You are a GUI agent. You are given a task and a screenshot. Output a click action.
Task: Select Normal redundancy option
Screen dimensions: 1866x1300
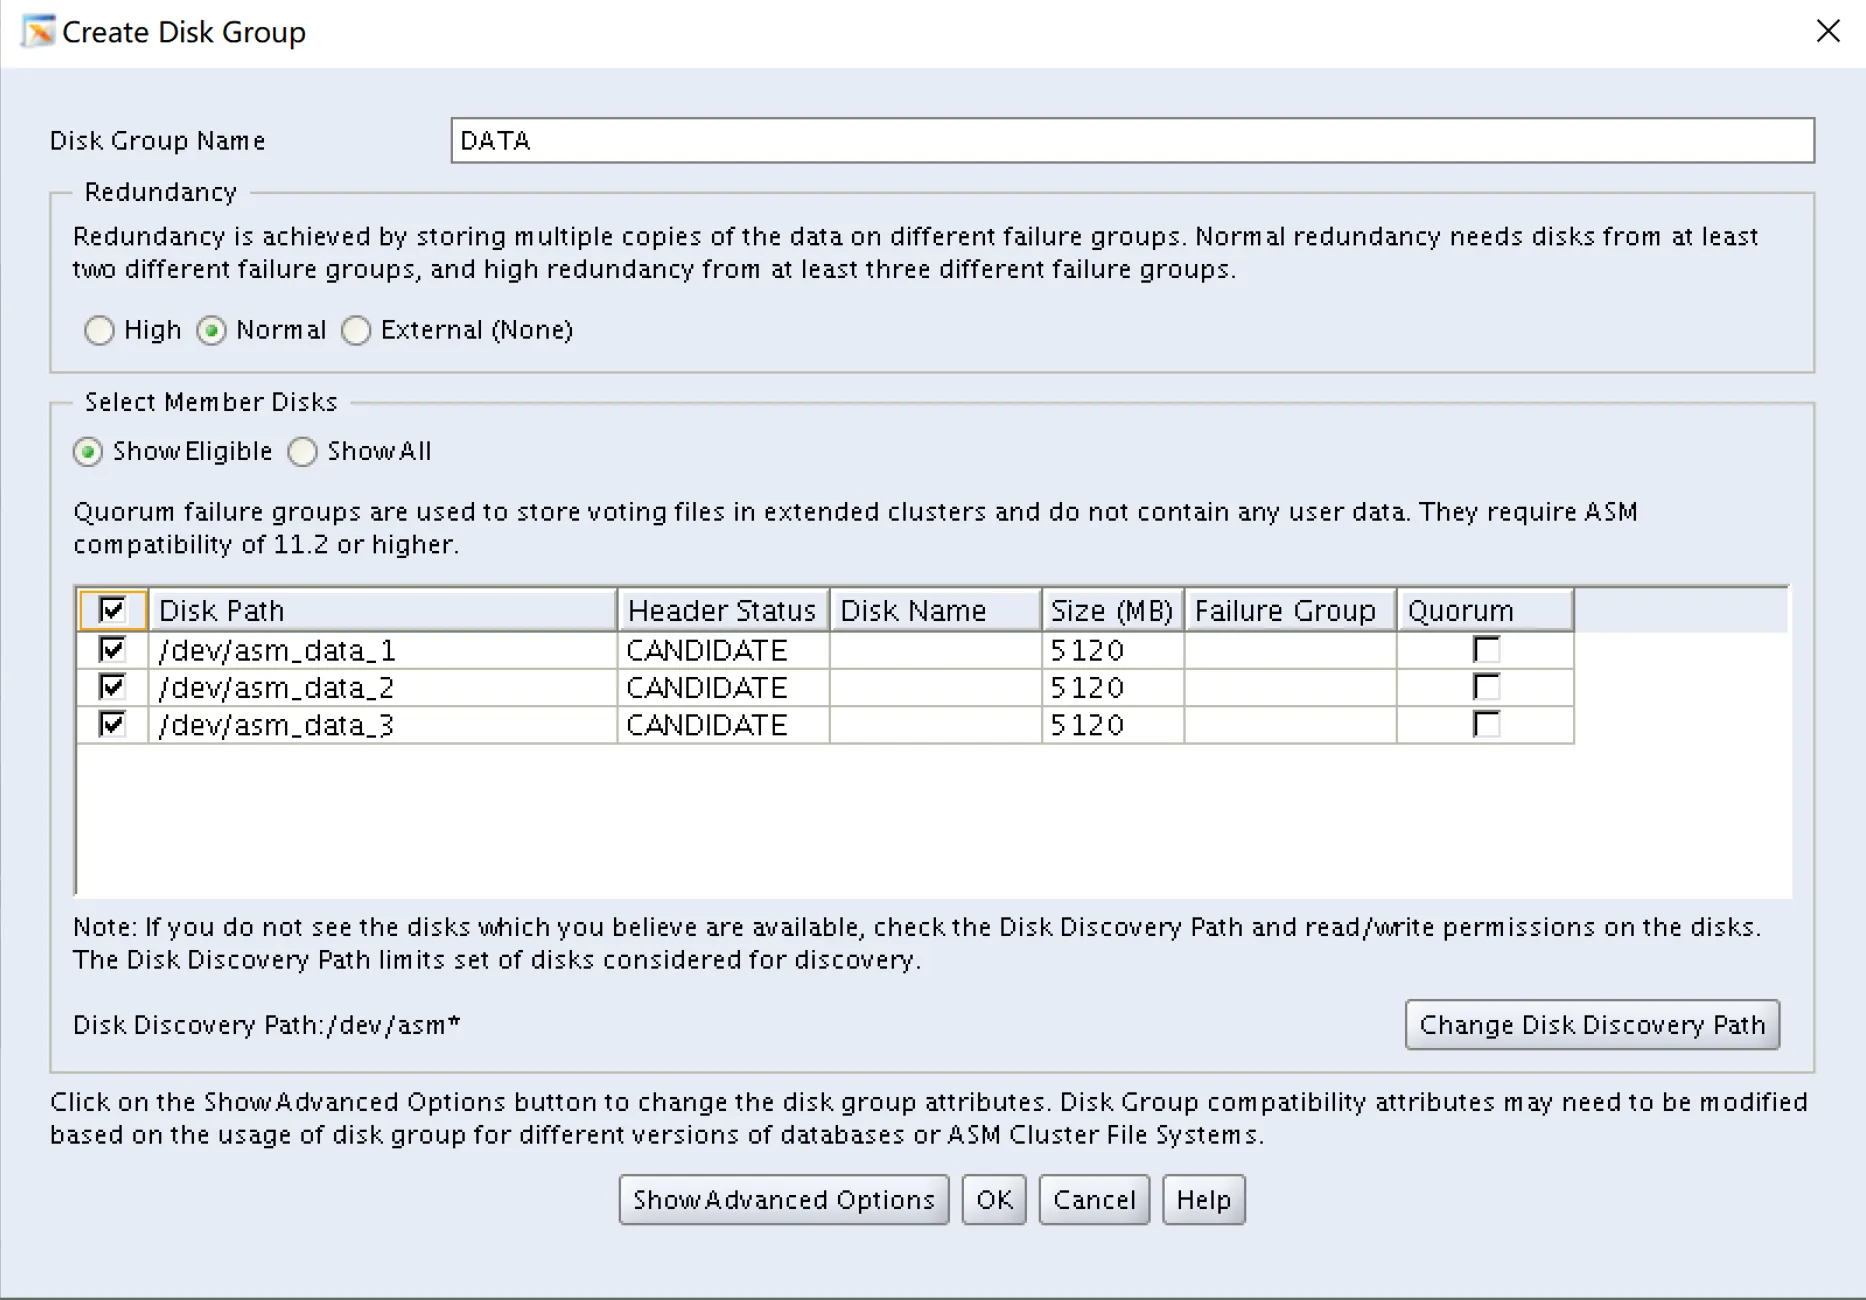coord(212,331)
